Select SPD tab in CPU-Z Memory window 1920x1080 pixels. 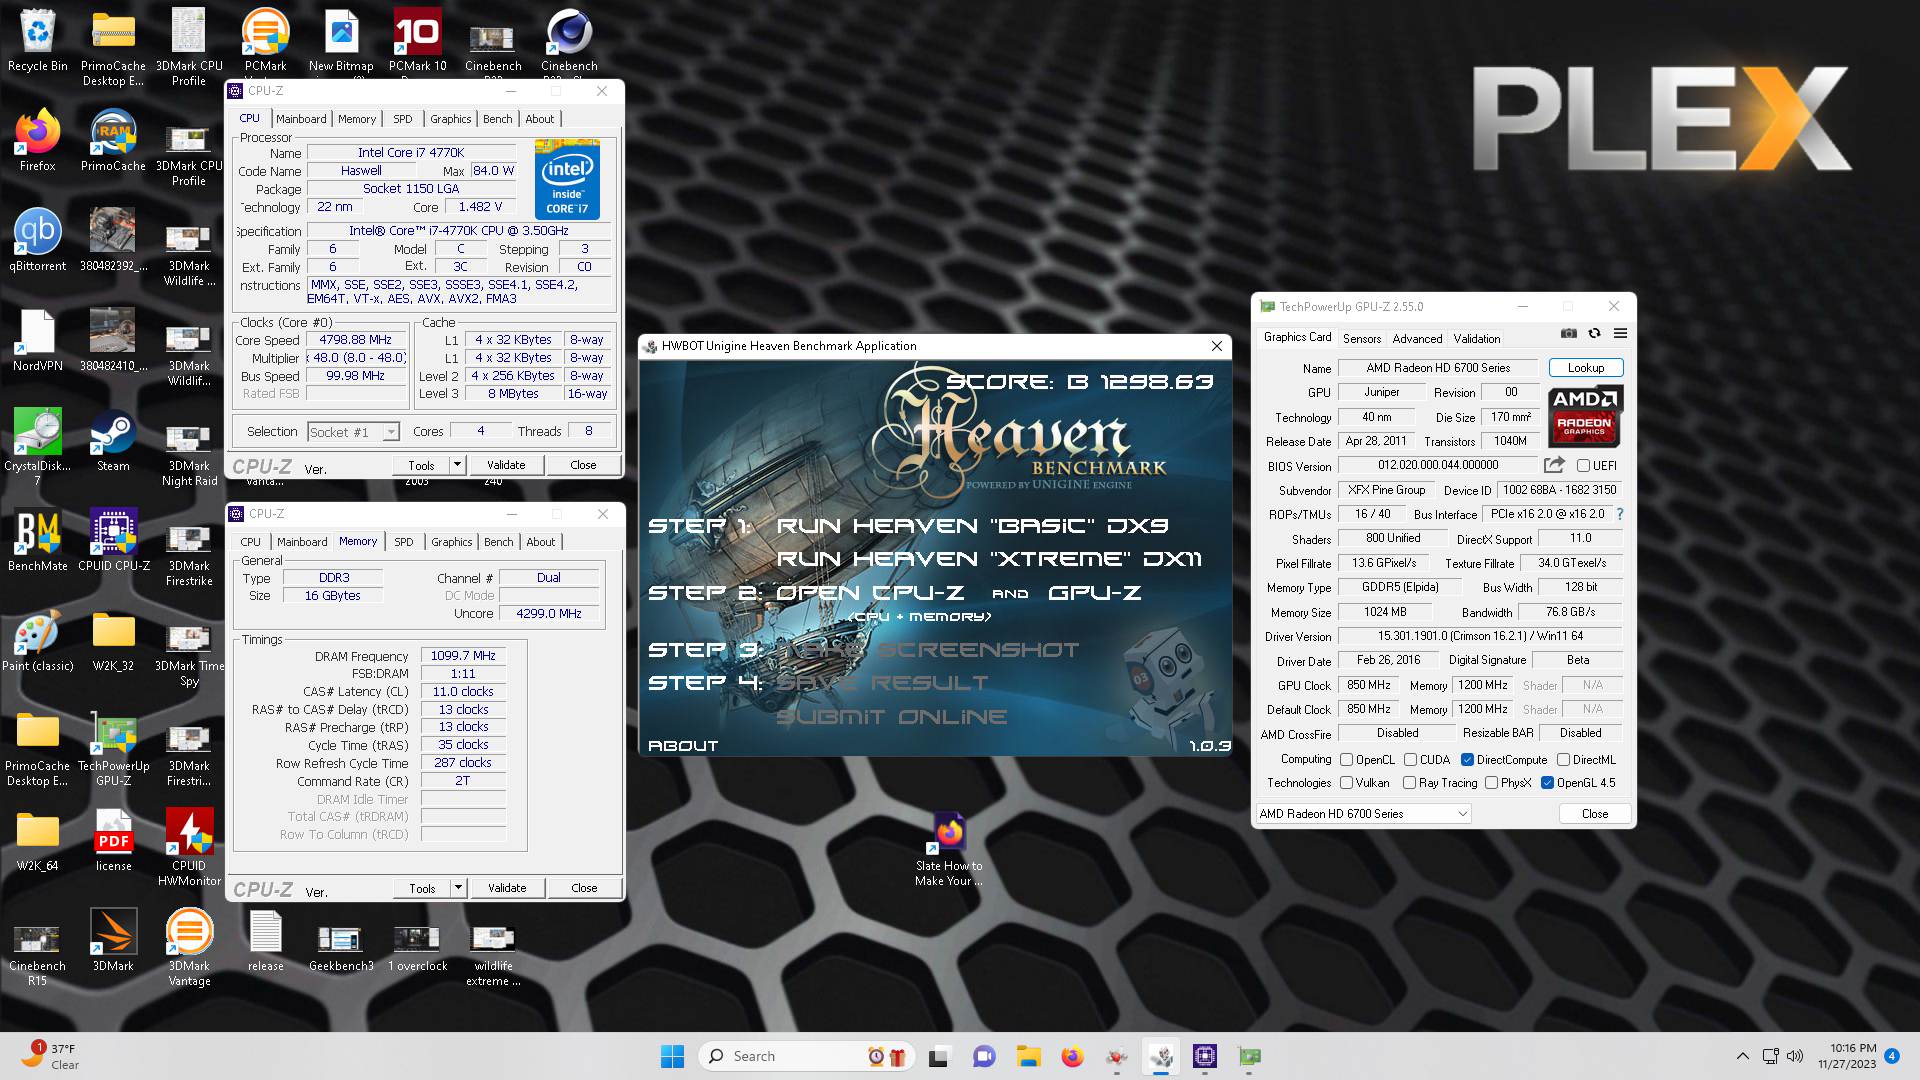(403, 542)
